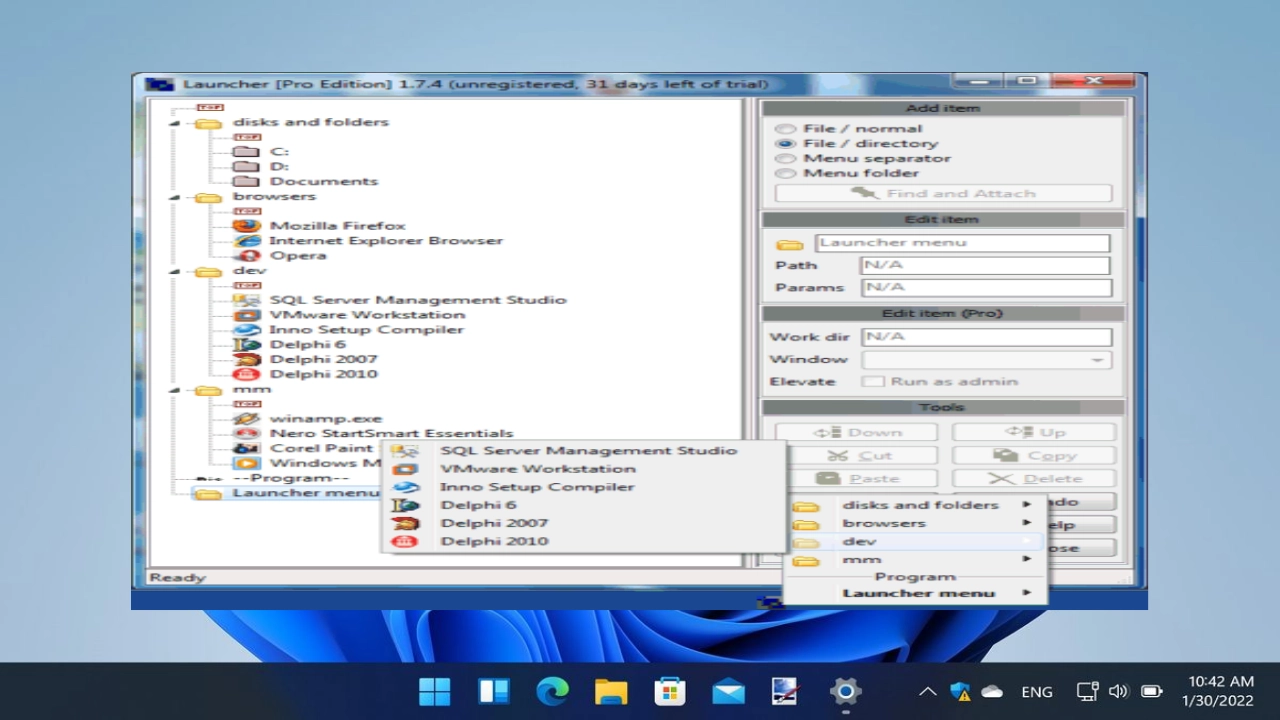Open the Windows Start menu

(x=435, y=691)
